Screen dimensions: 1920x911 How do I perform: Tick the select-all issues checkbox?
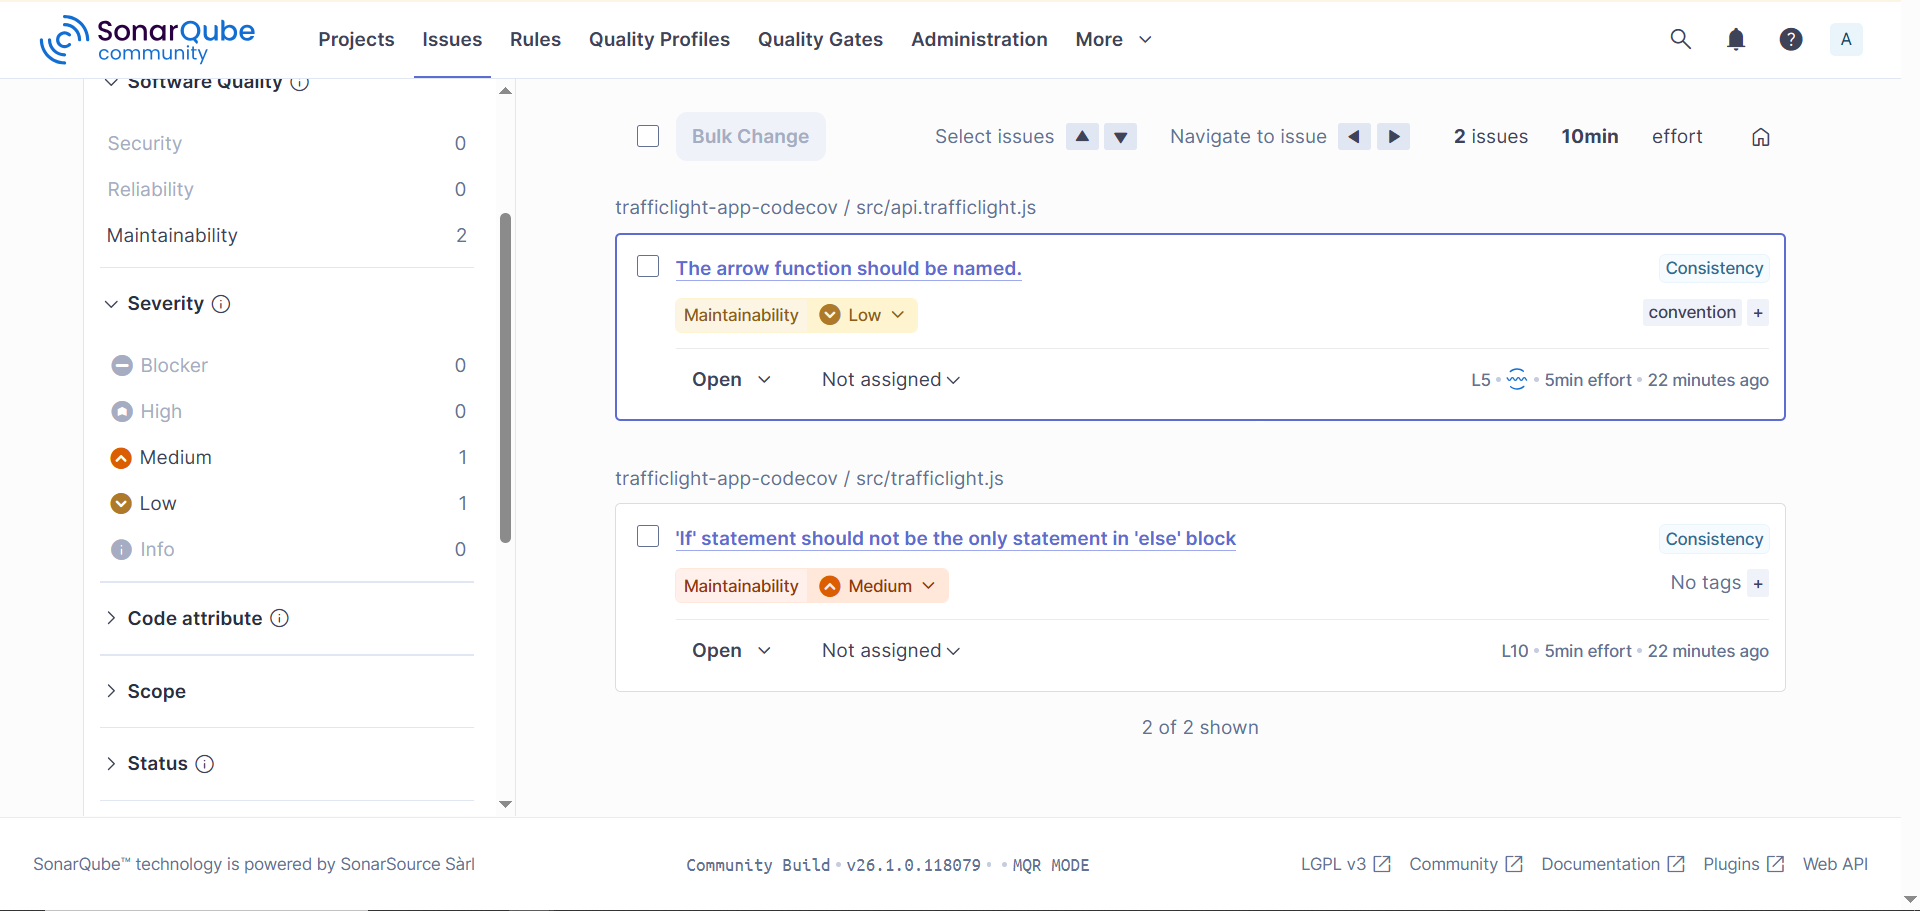[648, 136]
